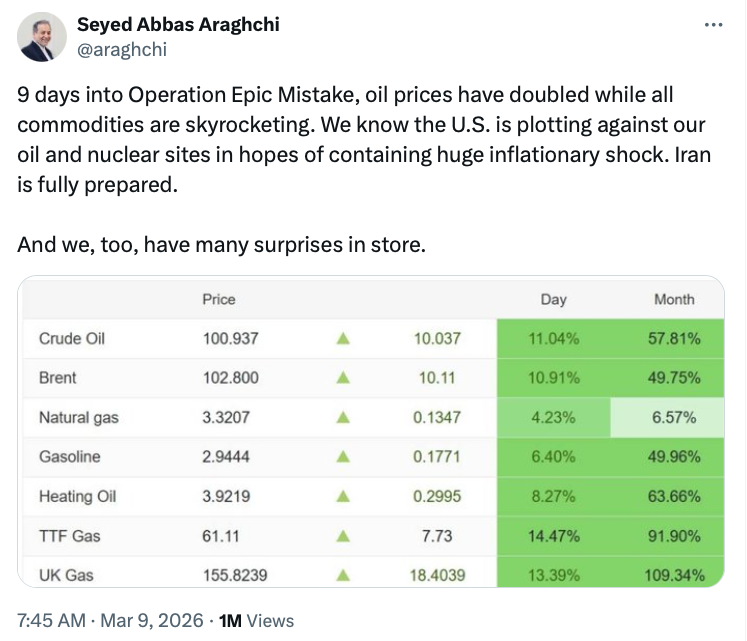Image resolution: width=747 pixels, height=641 pixels.
Task: Click the up arrow in Heating Oil row
Action: pyautogui.click(x=343, y=497)
